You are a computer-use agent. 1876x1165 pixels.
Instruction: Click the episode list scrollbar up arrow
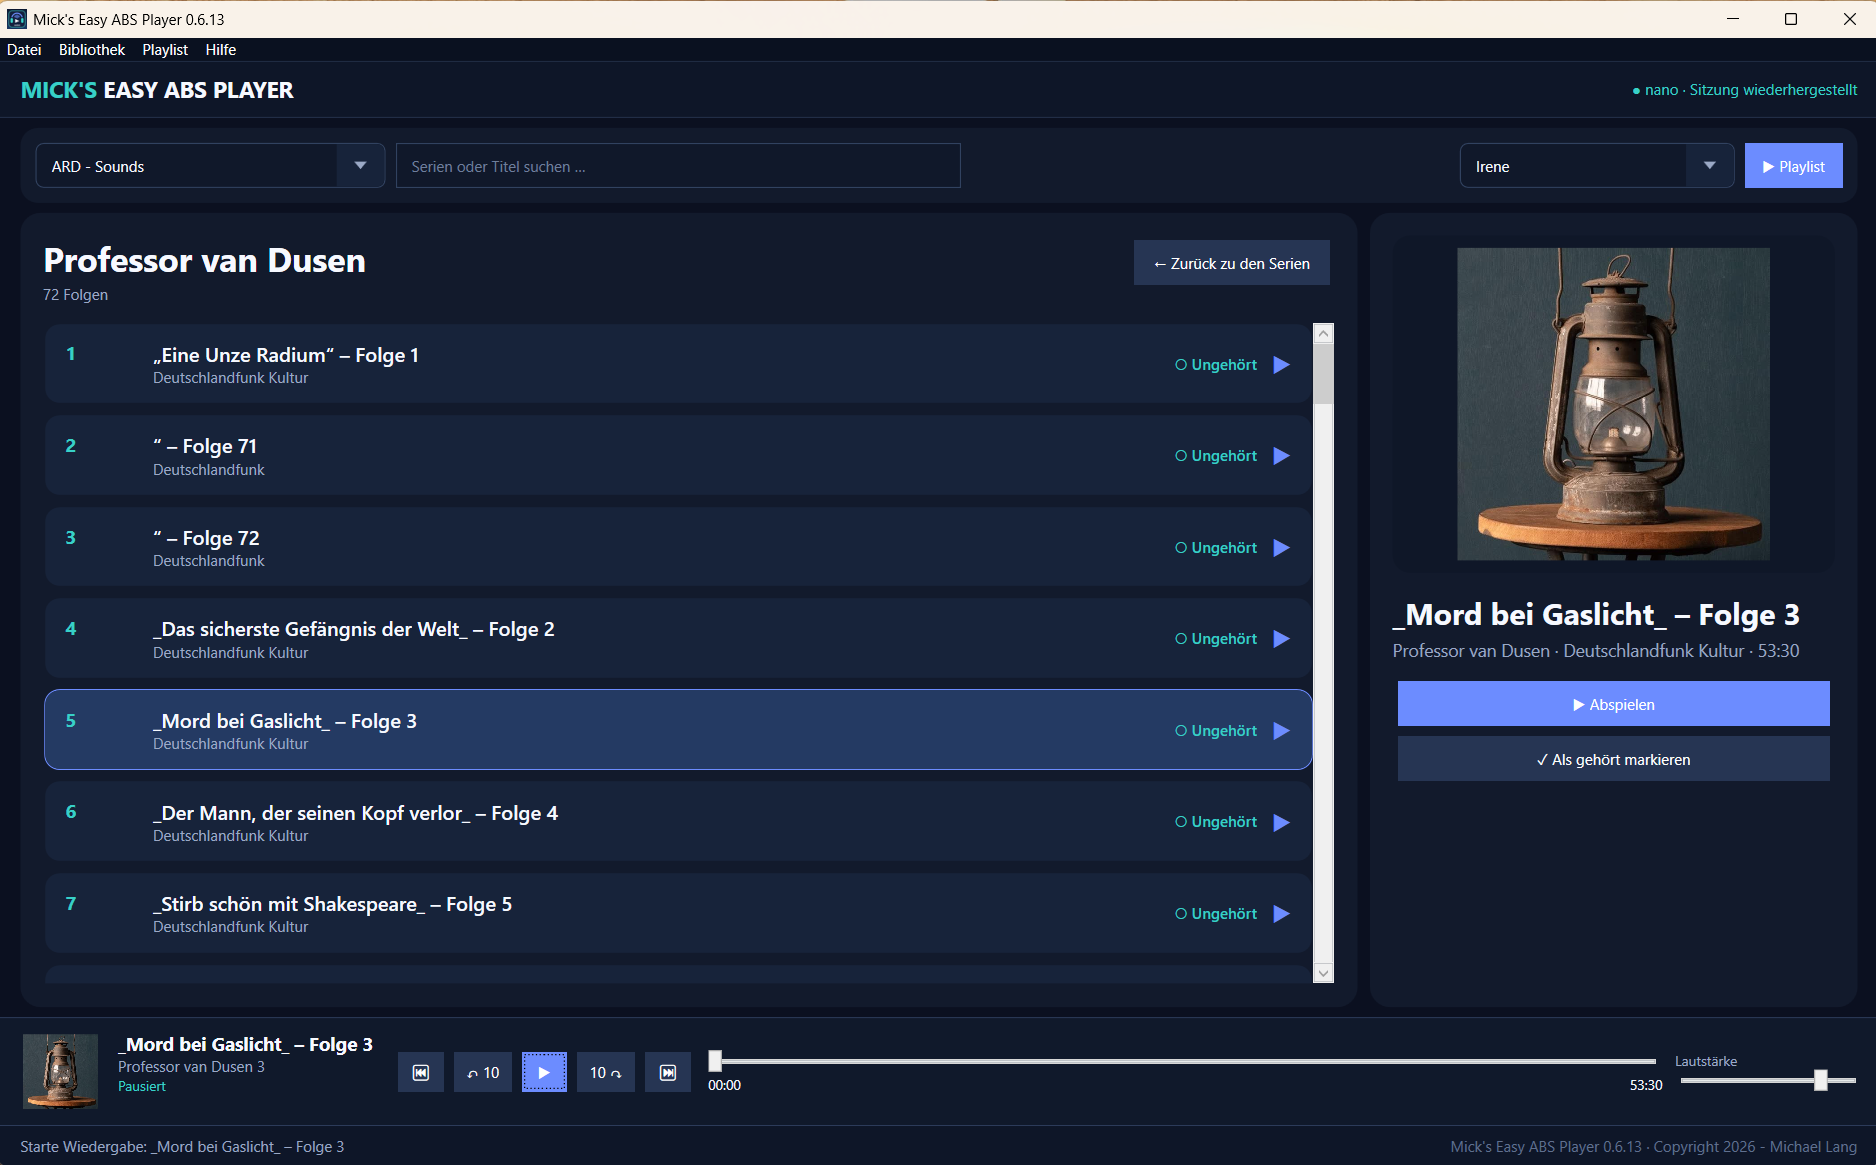pyautogui.click(x=1323, y=334)
